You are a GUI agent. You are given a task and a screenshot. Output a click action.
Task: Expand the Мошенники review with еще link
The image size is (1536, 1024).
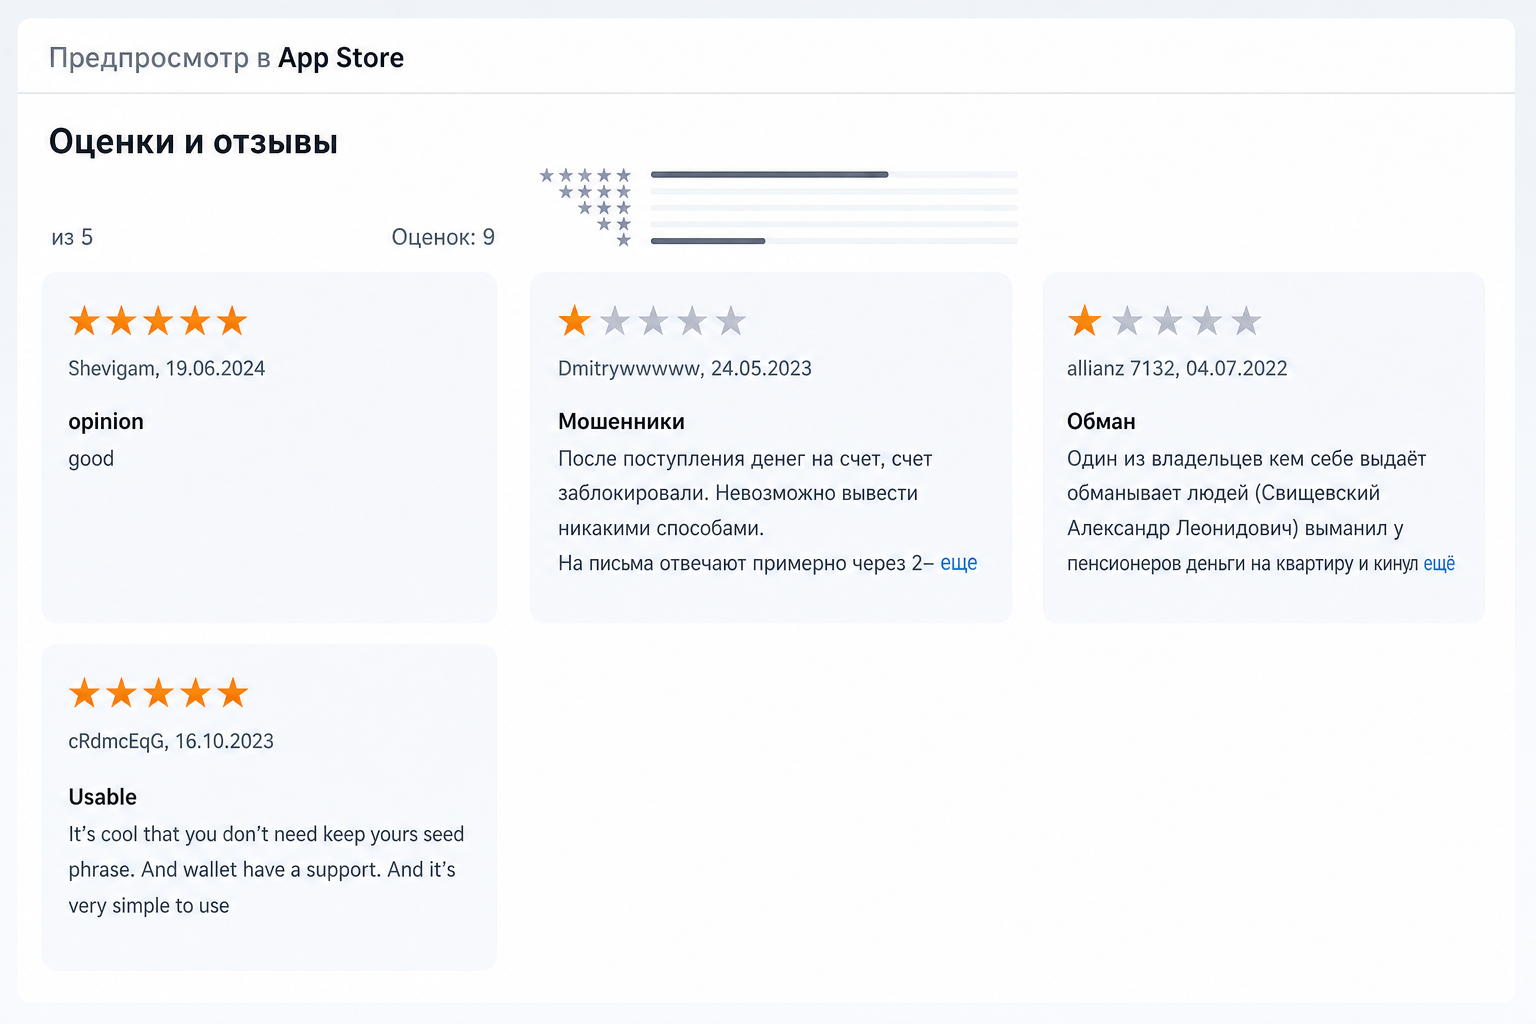click(959, 563)
